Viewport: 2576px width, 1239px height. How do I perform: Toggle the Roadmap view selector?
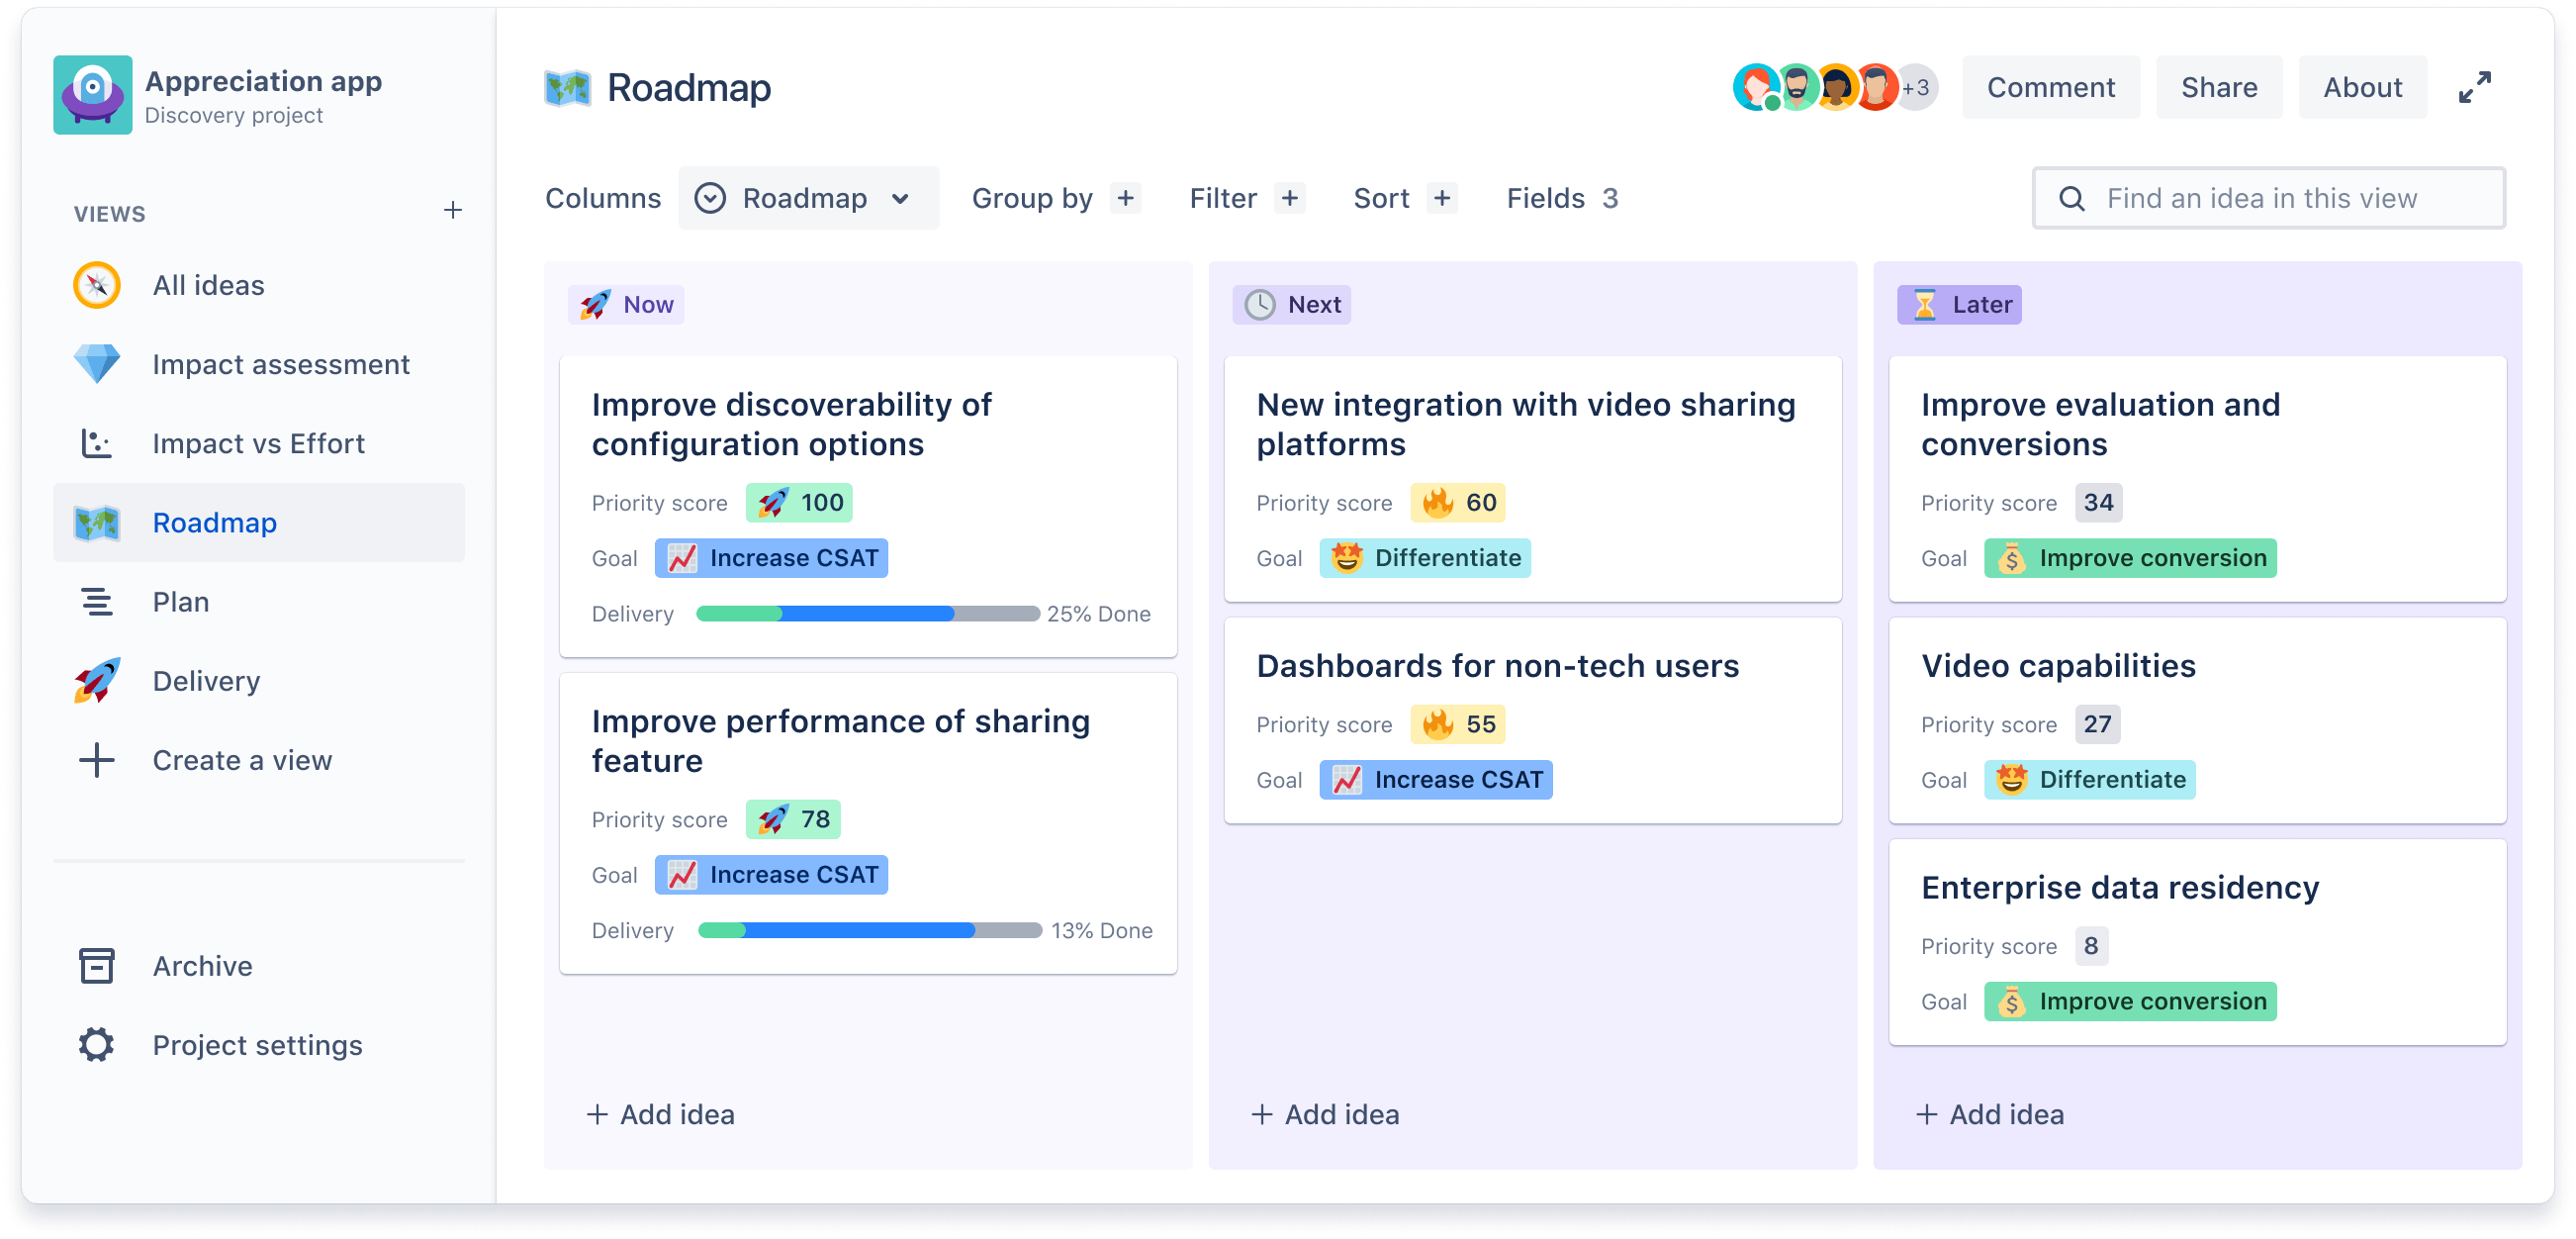coord(805,199)
